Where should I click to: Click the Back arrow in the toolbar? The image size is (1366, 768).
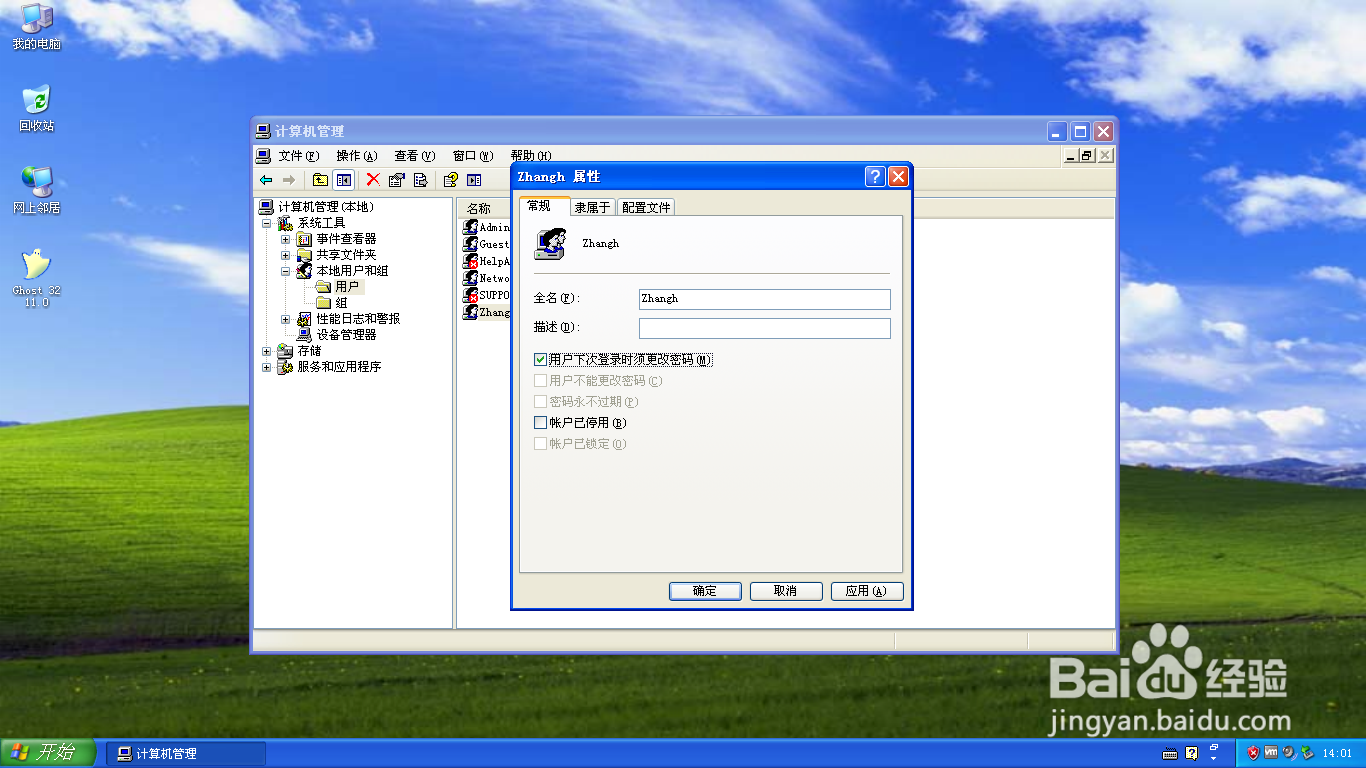pos(266,180)
